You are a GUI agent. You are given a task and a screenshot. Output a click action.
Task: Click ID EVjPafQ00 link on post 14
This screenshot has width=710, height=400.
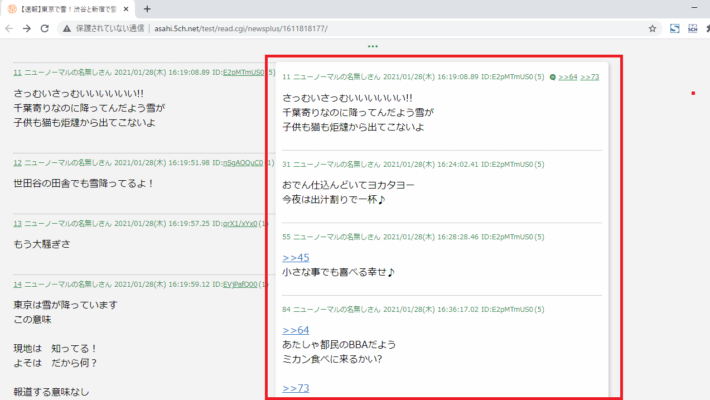240,284
